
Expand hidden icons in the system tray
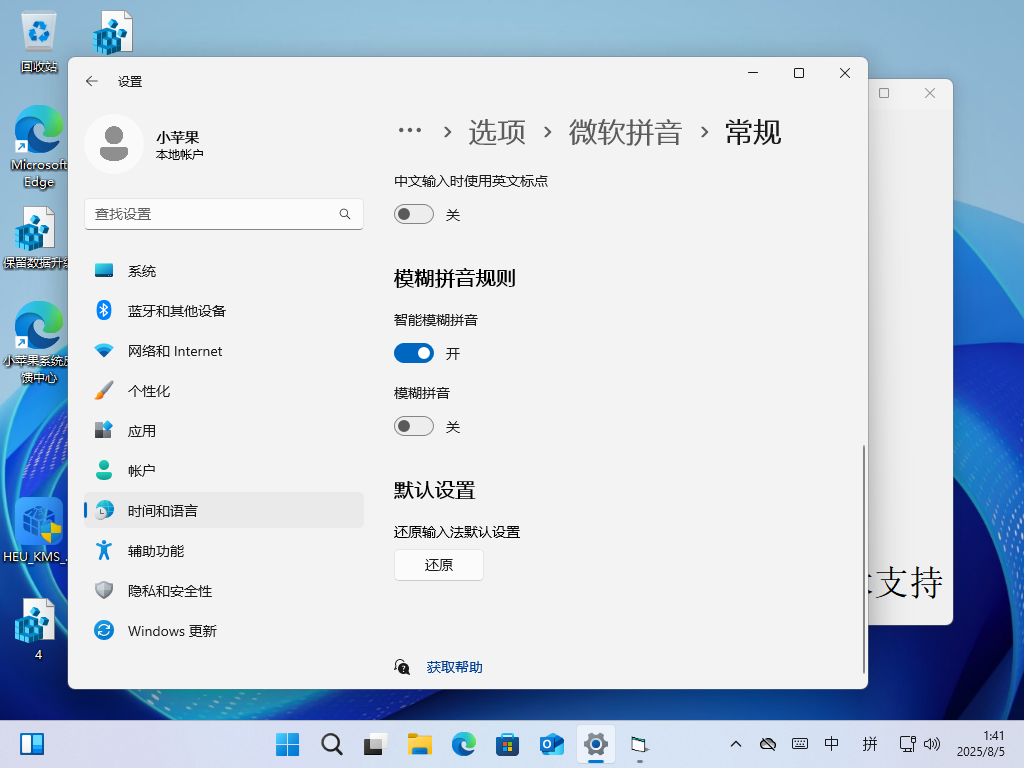(x=735, y=744)
